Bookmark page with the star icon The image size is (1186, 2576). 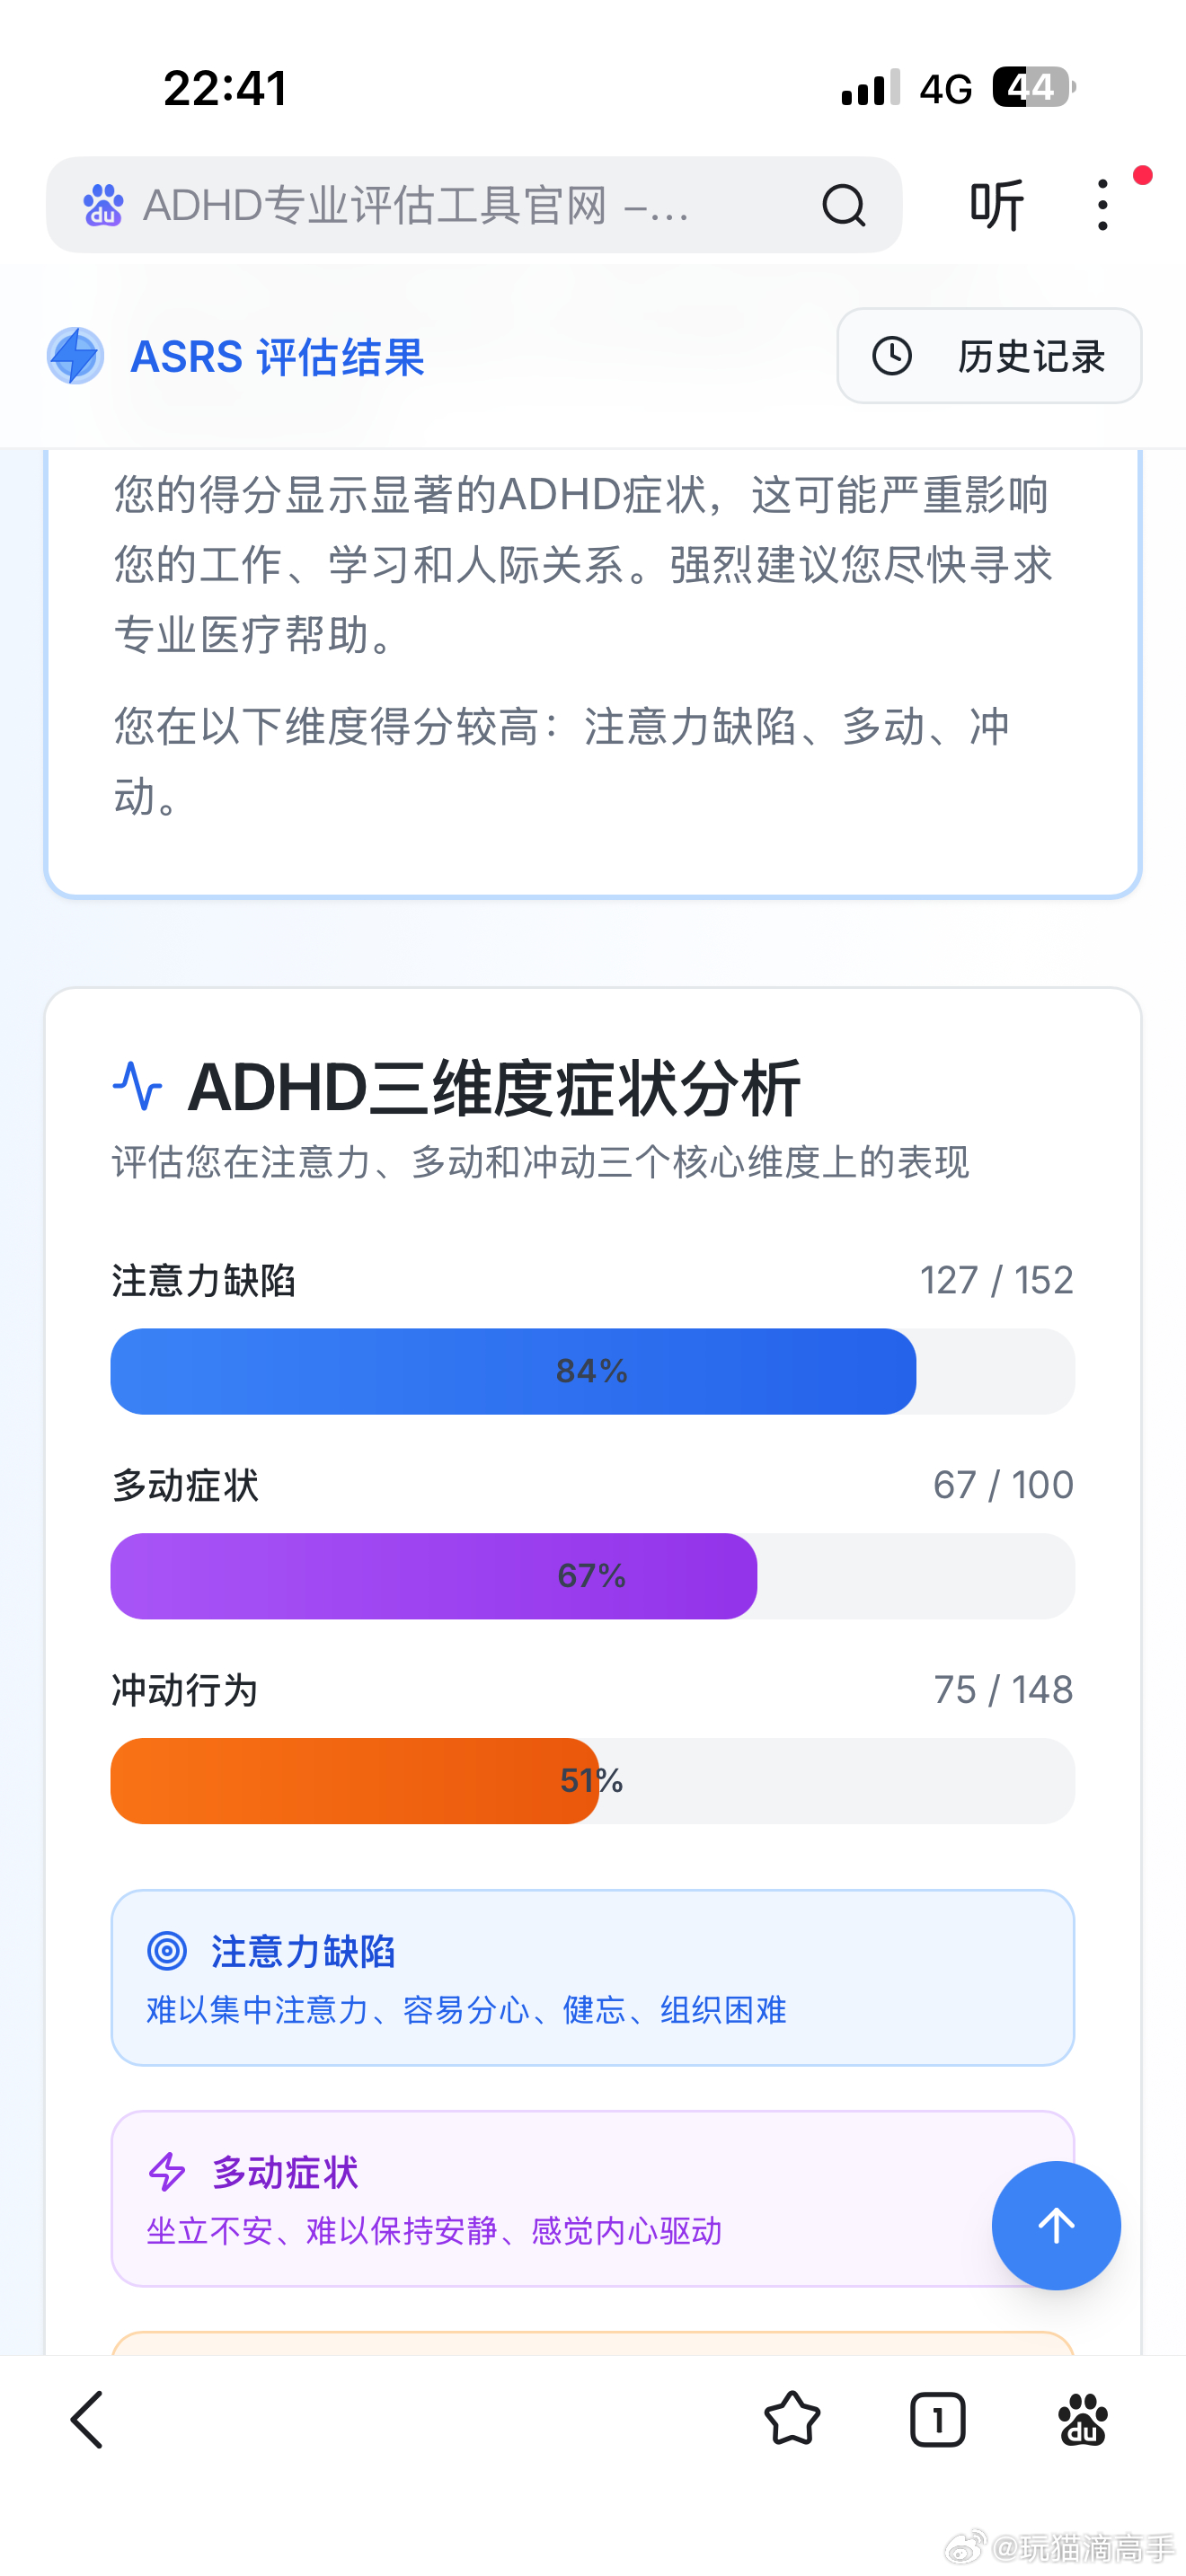tap(792, 2420)
